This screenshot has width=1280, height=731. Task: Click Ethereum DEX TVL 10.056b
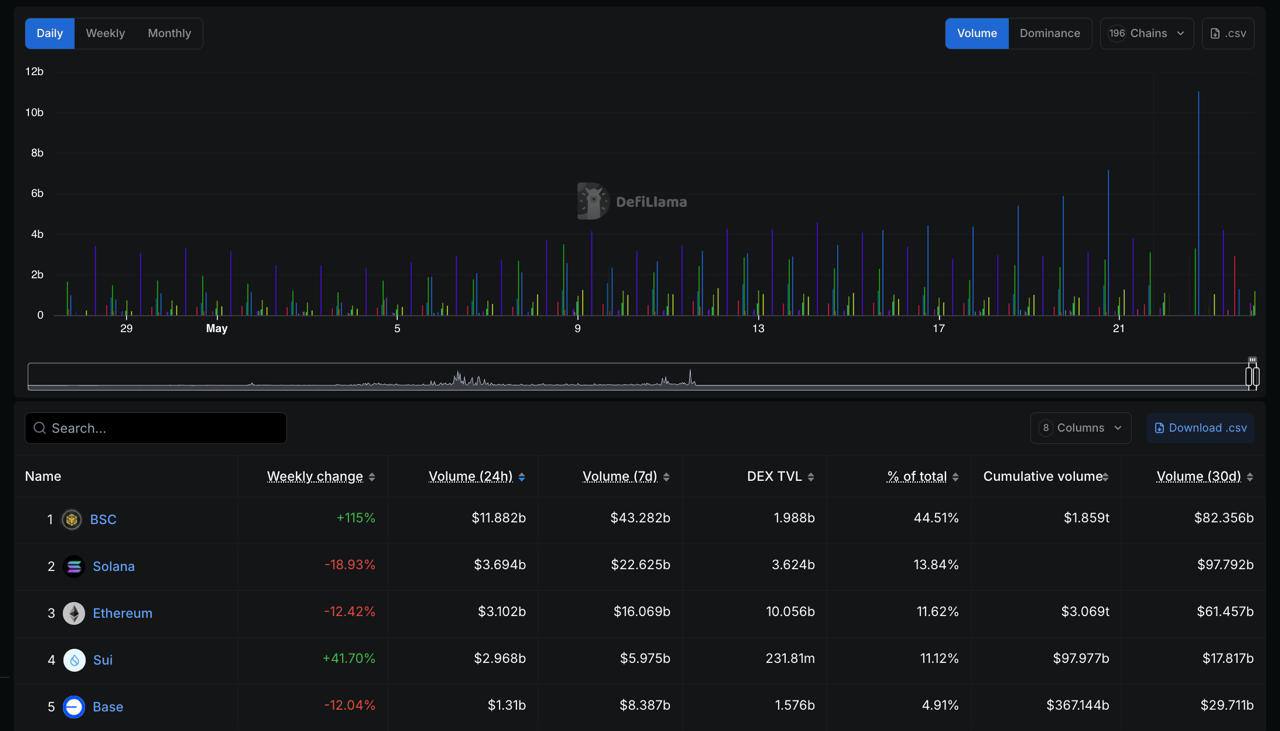pos(790,612)
